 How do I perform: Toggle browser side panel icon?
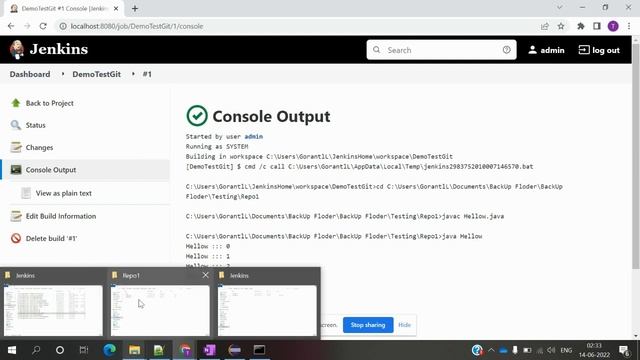597,26
